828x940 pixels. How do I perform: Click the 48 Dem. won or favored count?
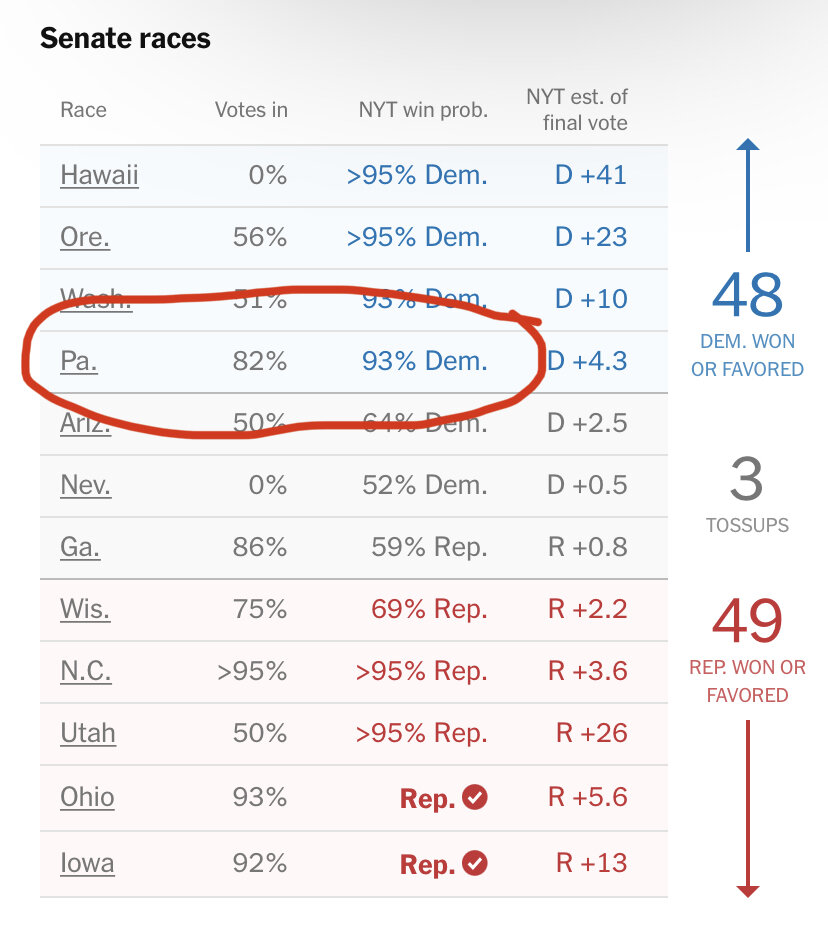point(747,296)
